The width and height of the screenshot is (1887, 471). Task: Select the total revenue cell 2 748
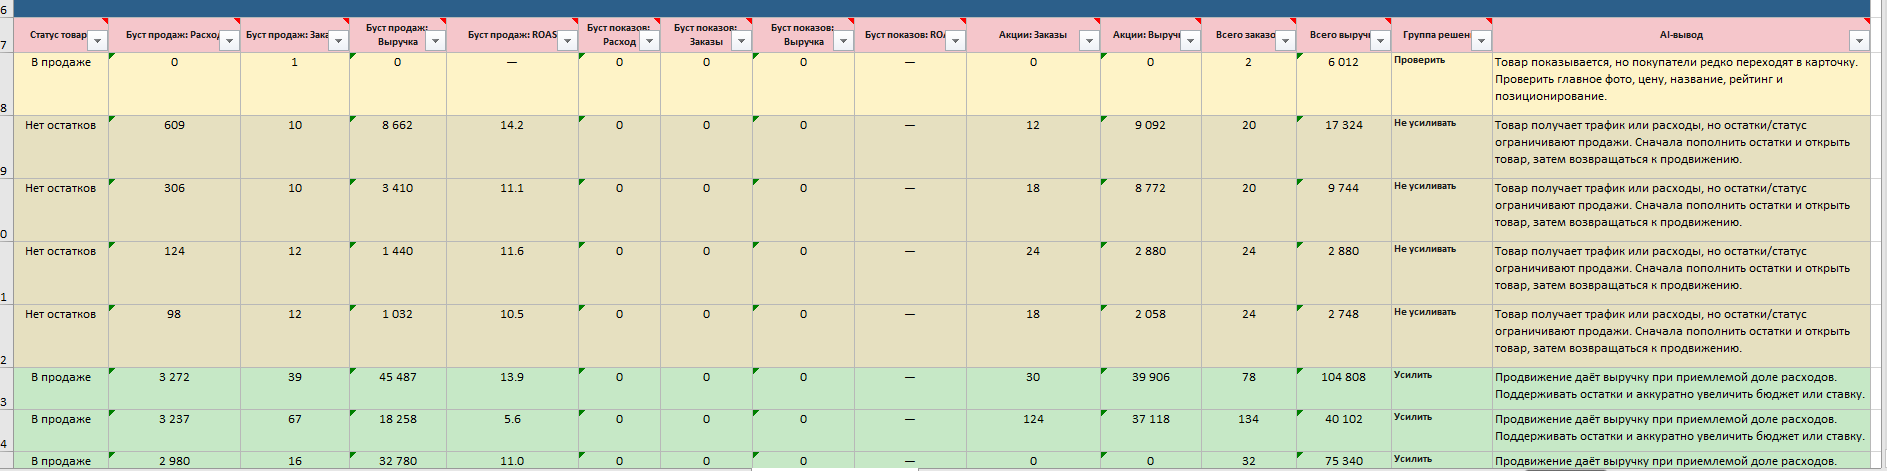tap(1343, 336)
